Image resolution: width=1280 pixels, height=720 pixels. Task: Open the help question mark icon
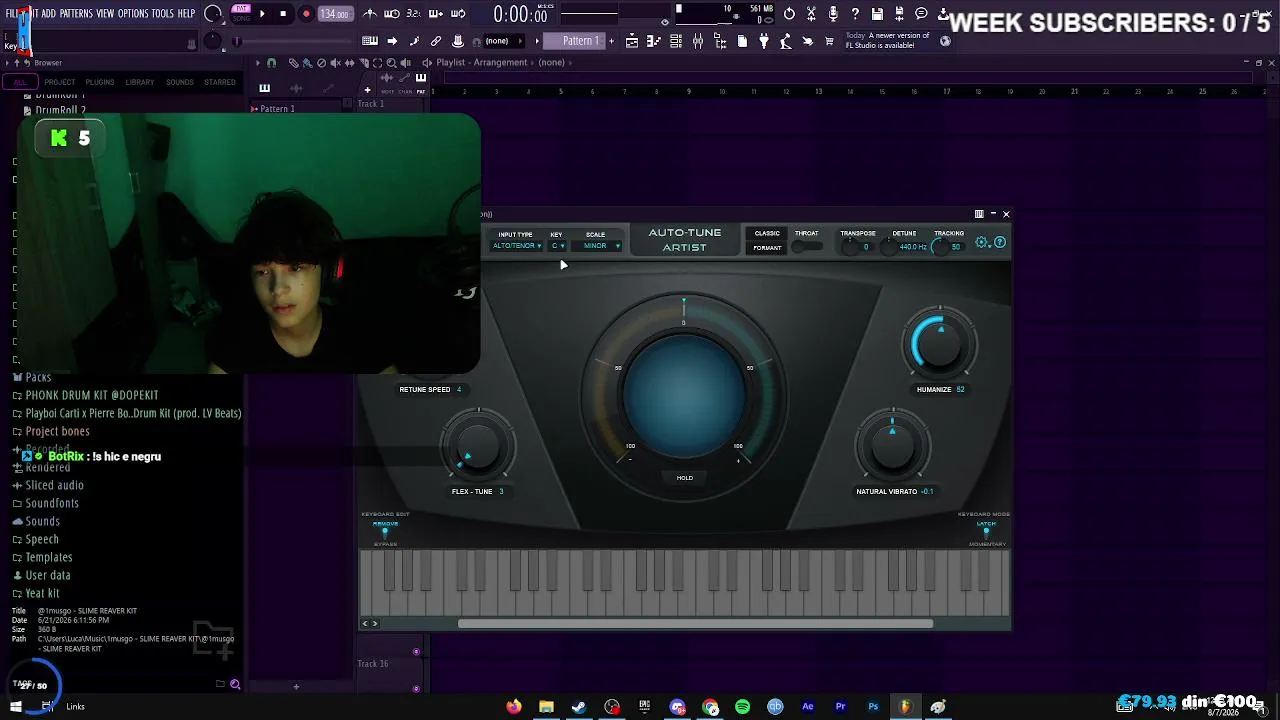pos(855,14)
